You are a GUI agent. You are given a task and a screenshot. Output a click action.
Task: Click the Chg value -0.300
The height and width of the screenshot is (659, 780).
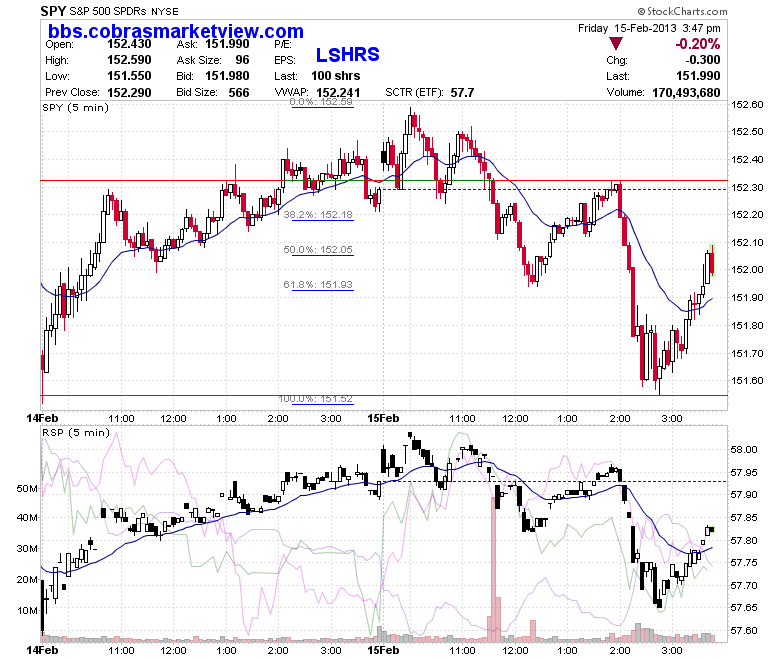click(702, 60)
